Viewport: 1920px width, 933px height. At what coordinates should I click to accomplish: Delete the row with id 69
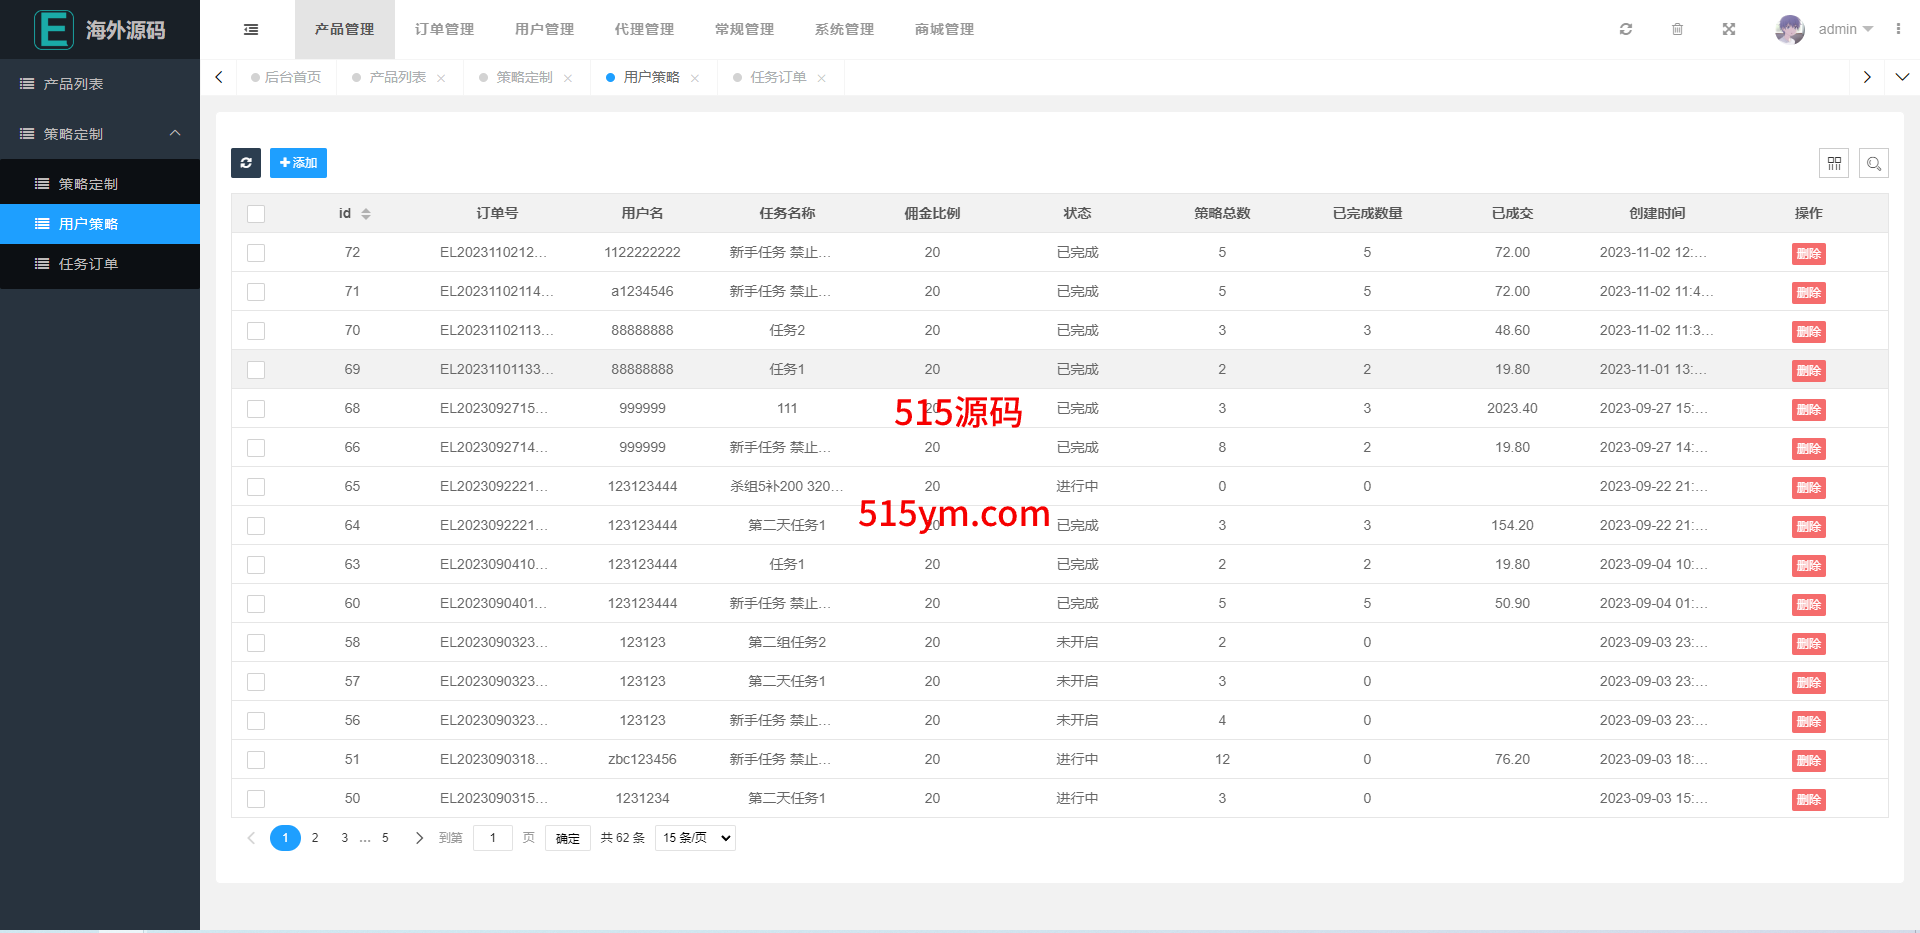pyautogui.click(x=1808, y=371)
